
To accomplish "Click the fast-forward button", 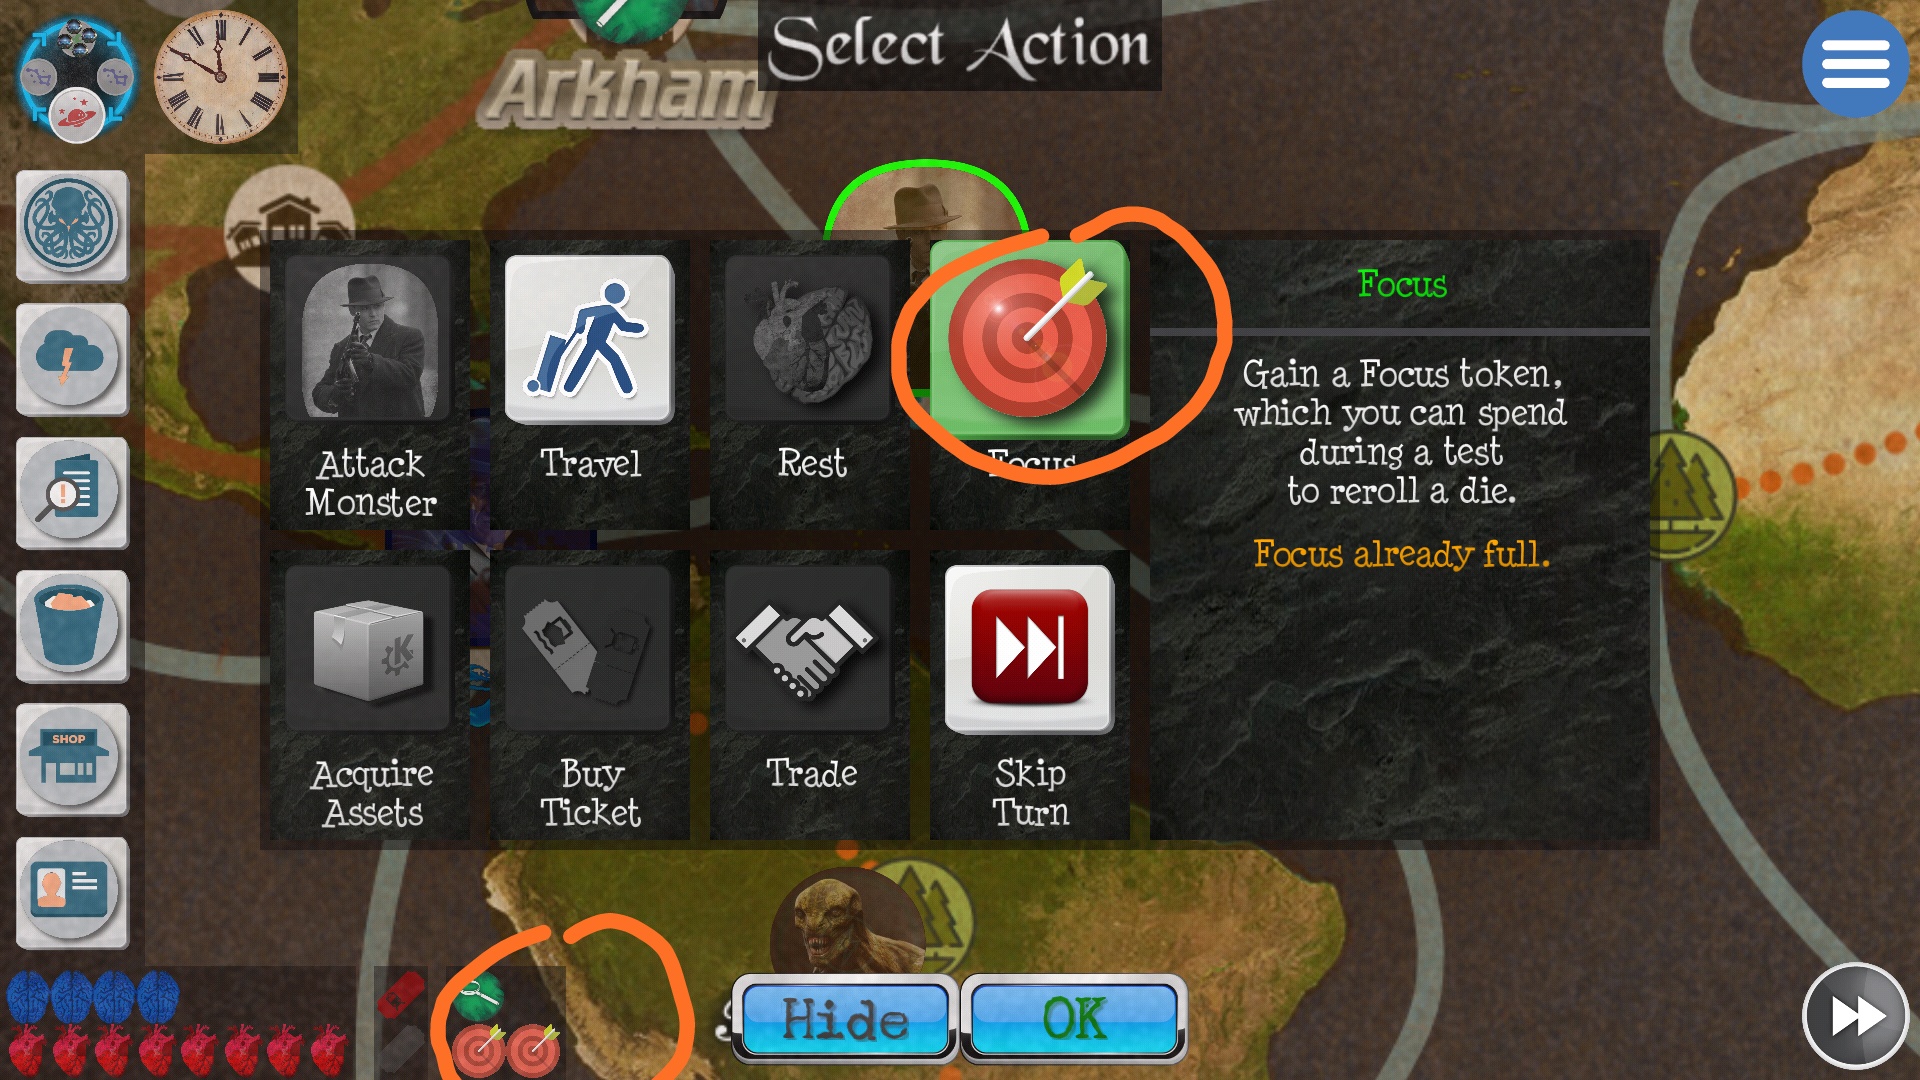I will pyautogui.click(x=1856, y=1017).
